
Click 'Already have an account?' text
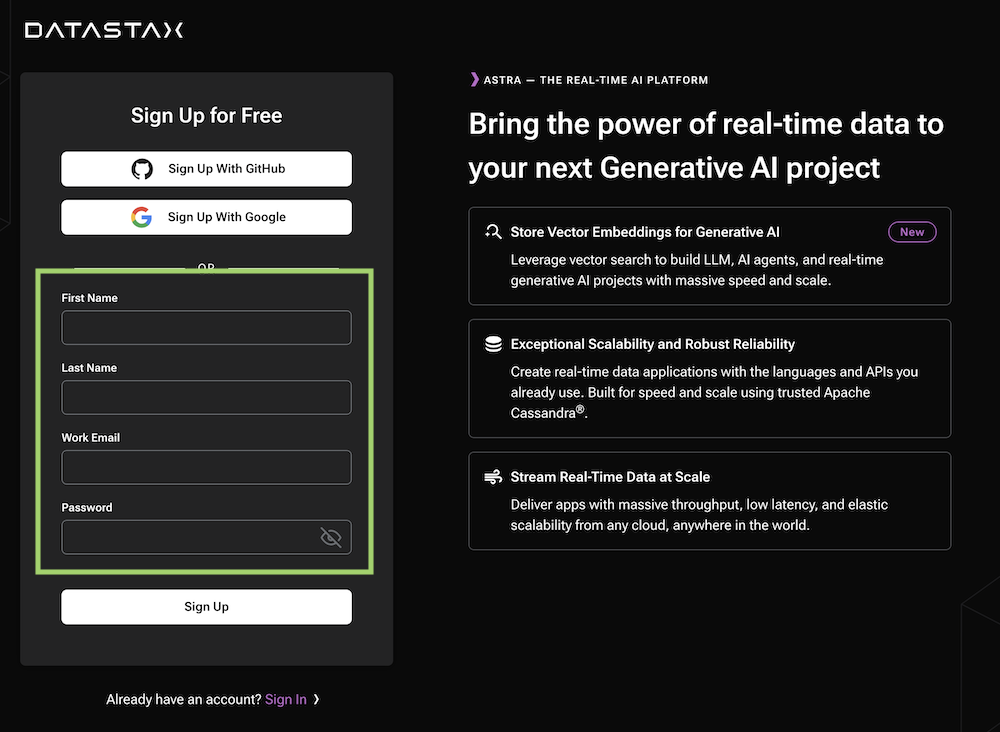click(184, 699)
